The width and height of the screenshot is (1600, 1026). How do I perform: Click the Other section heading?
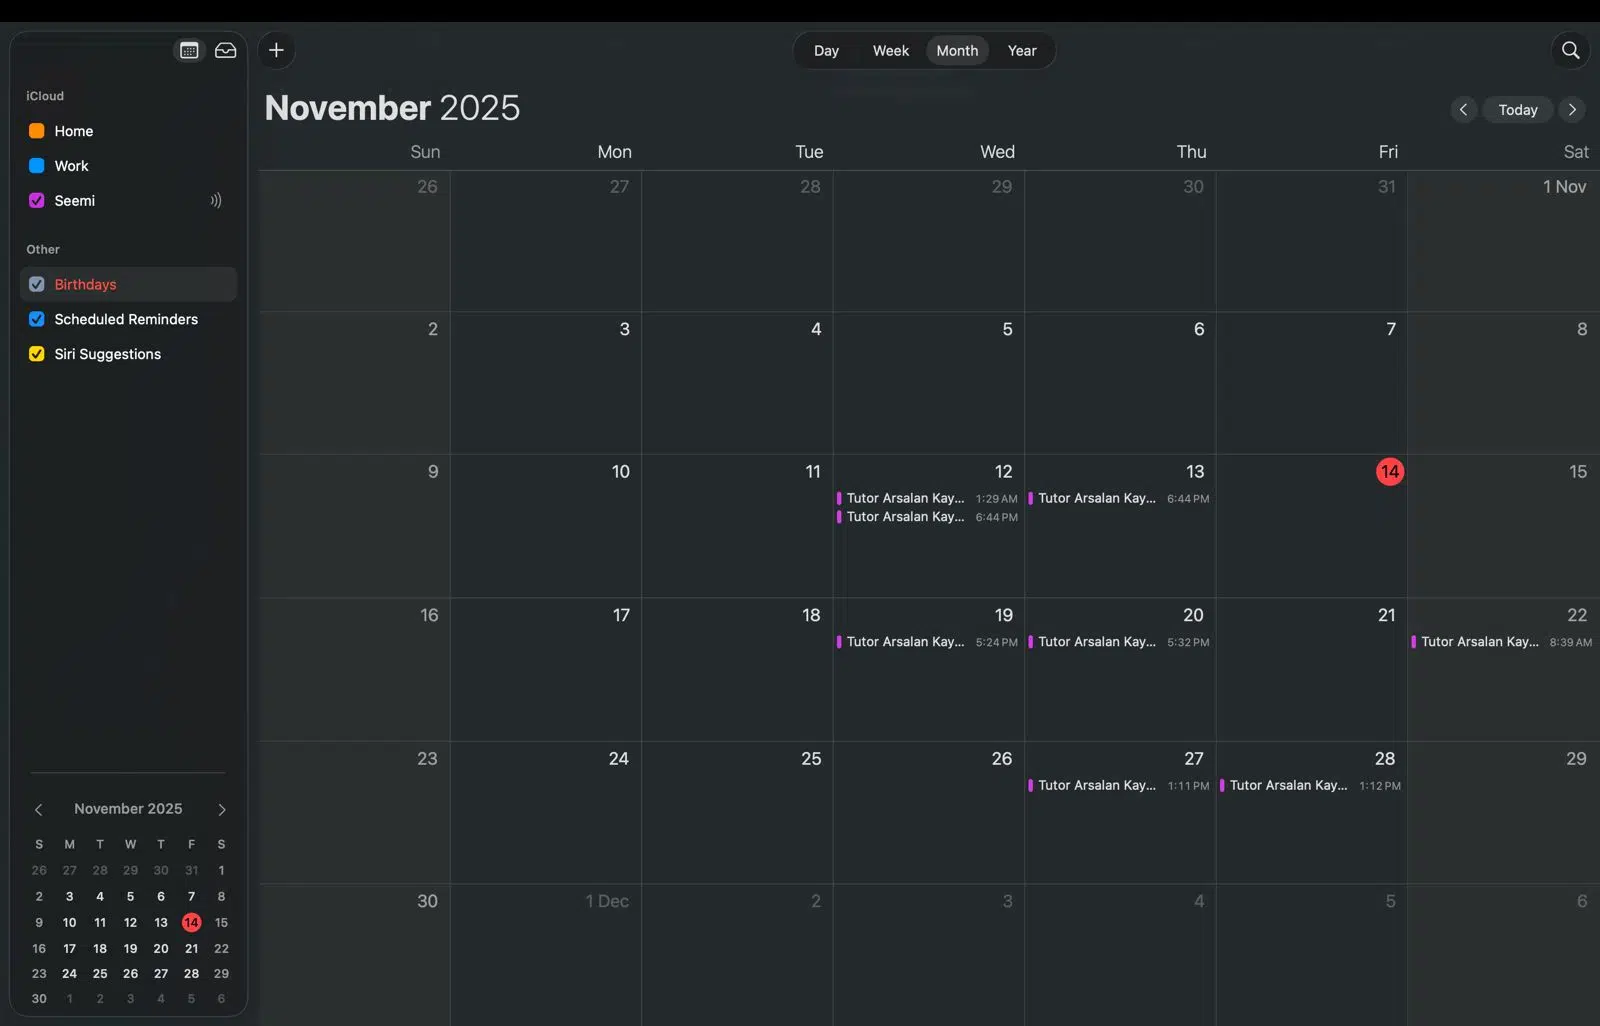43,249
